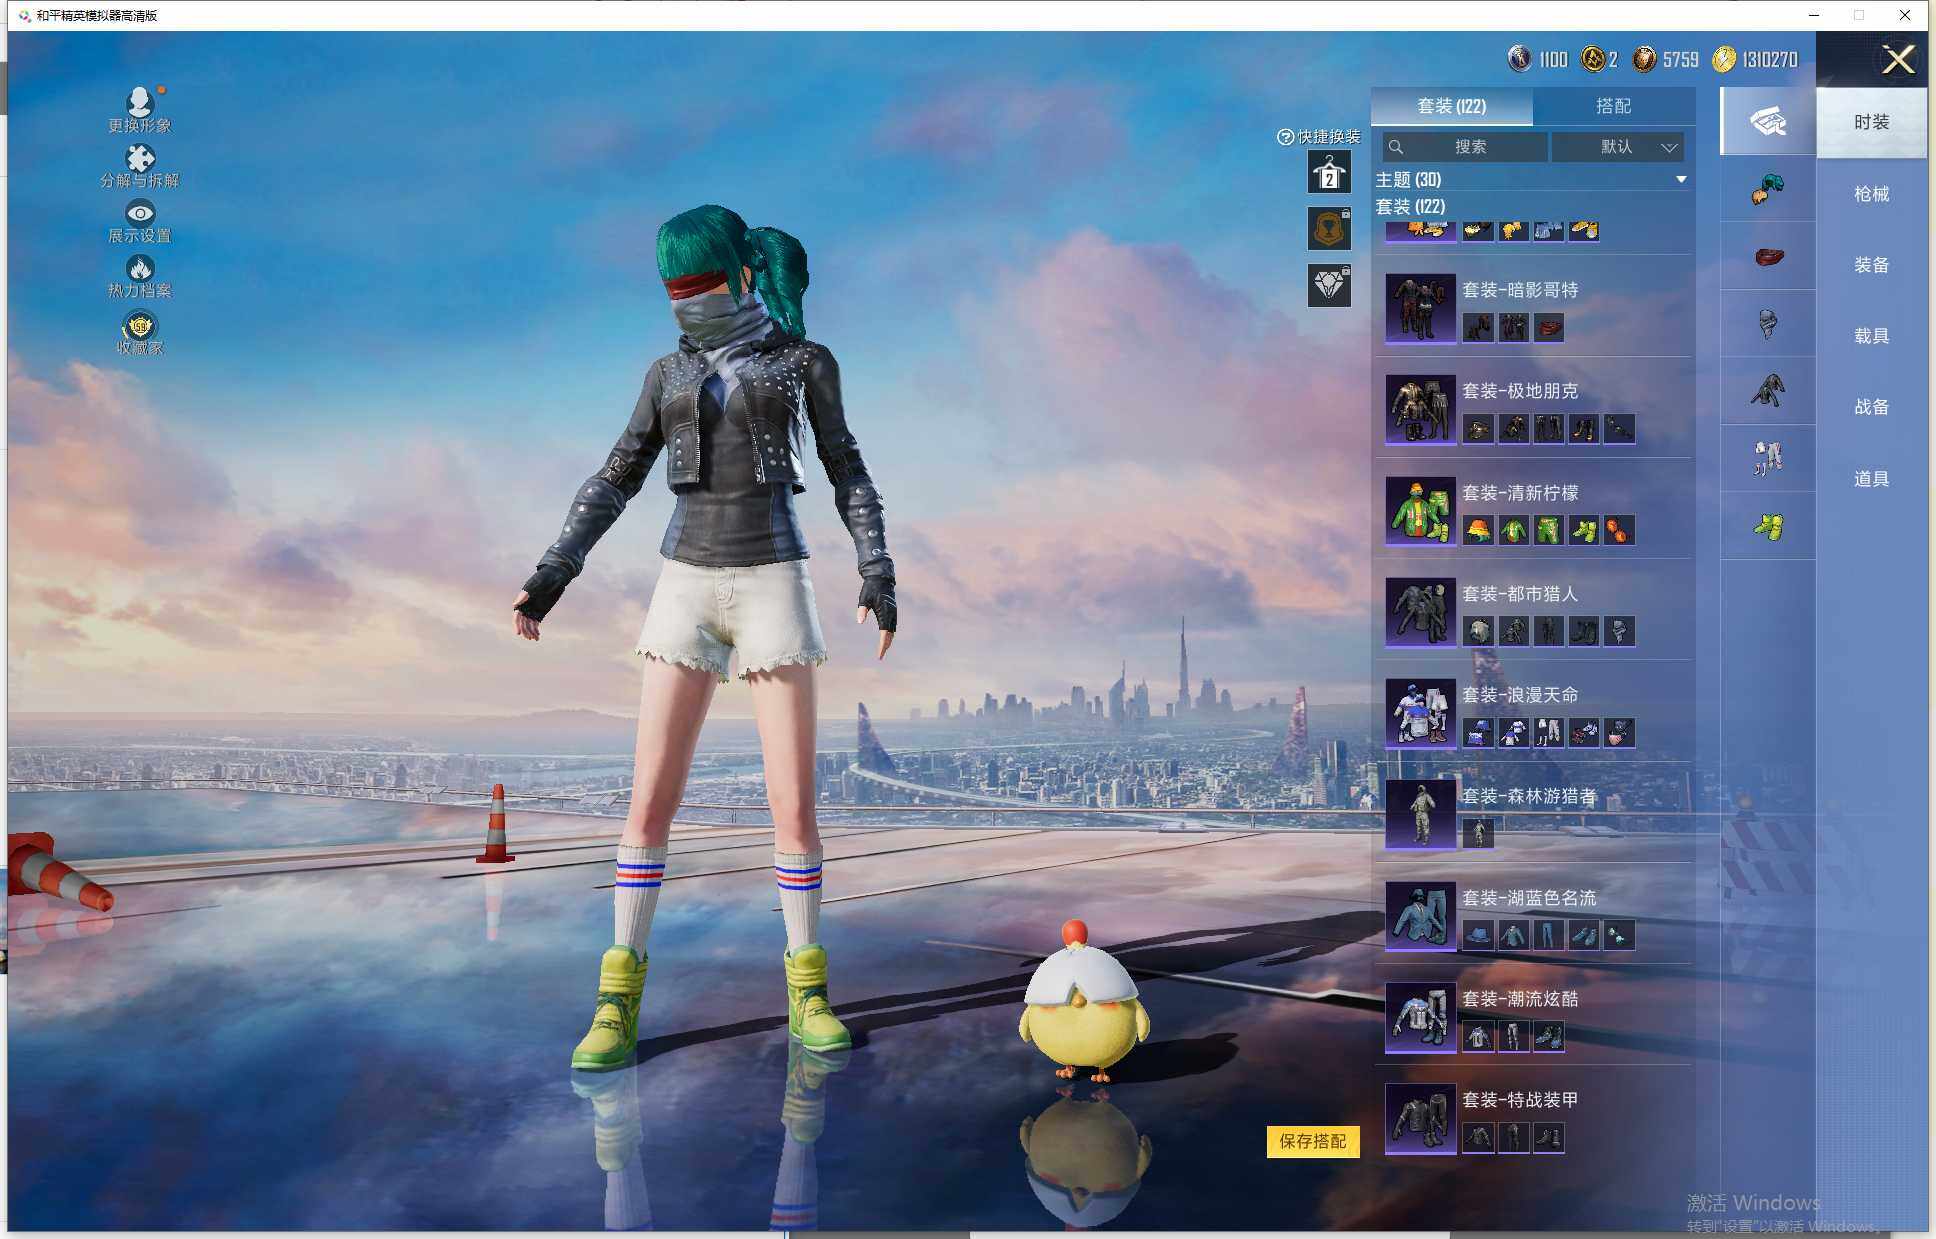
Task: Collapse the 套装 (122) section header
Action: point(1410,207)
